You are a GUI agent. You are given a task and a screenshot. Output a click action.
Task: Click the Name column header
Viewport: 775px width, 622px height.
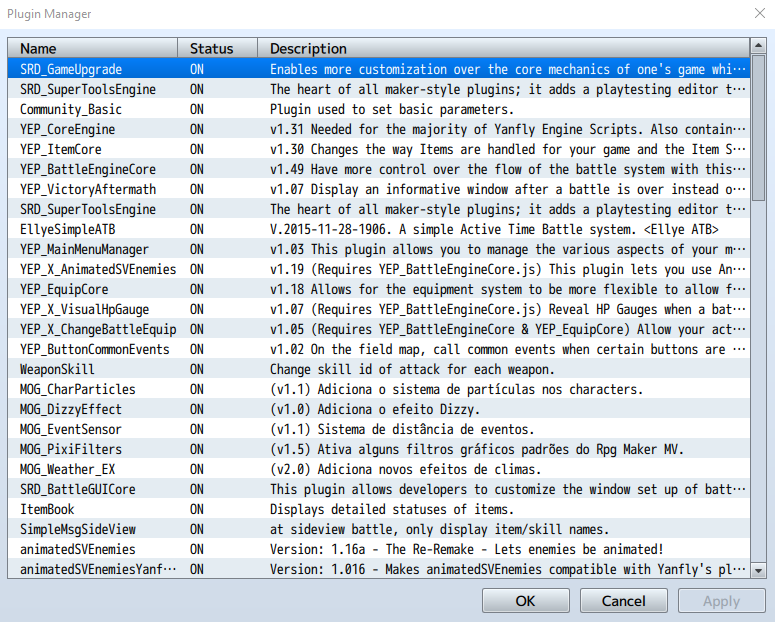tap(93, 48)
